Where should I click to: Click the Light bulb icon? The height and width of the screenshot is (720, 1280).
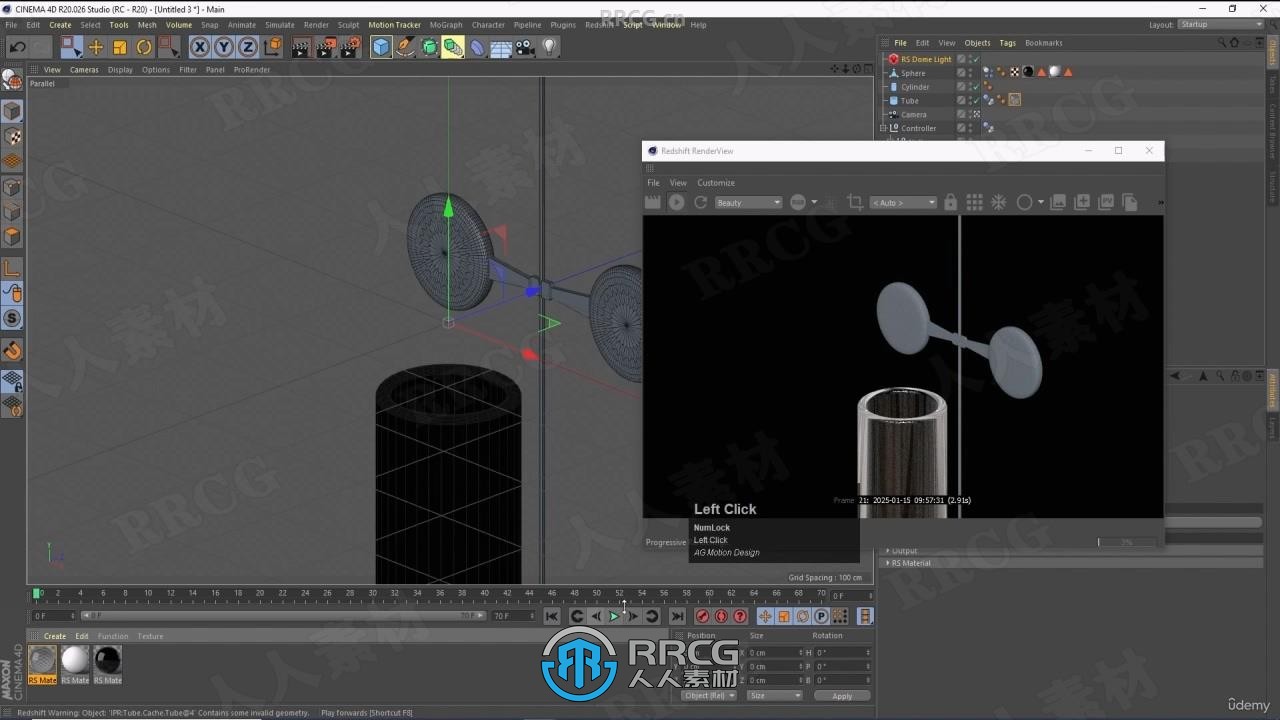pyautogui.click(x=549, y=47)
